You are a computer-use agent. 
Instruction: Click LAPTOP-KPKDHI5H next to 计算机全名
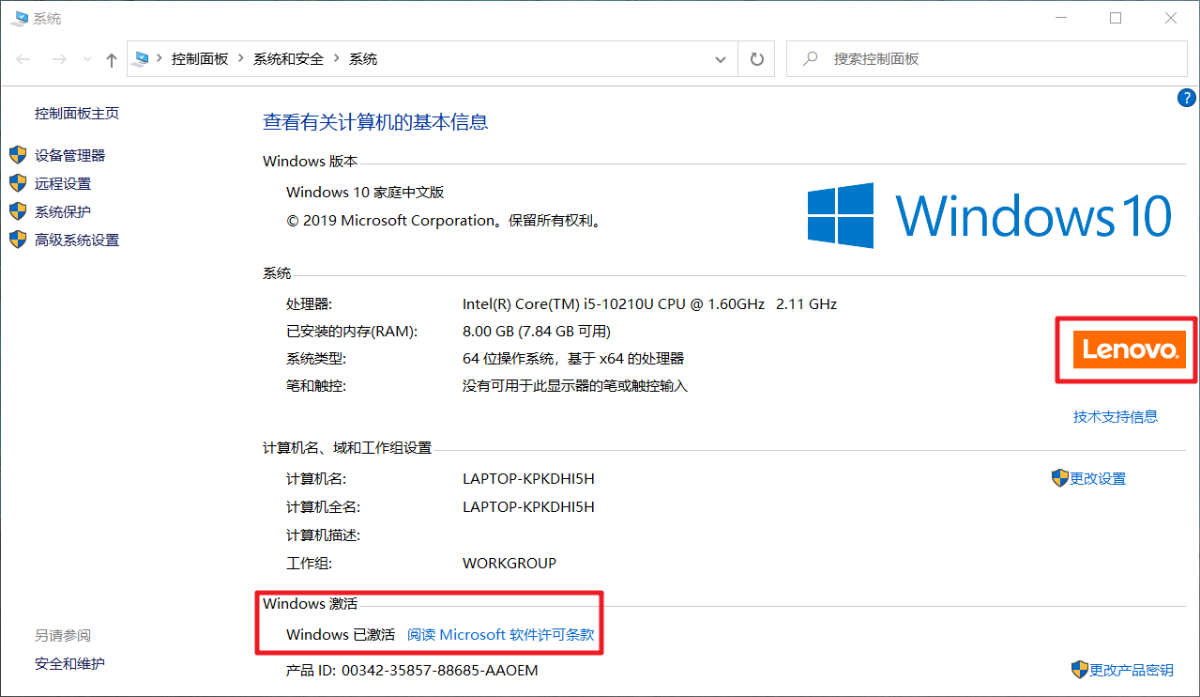pos(528,506)
